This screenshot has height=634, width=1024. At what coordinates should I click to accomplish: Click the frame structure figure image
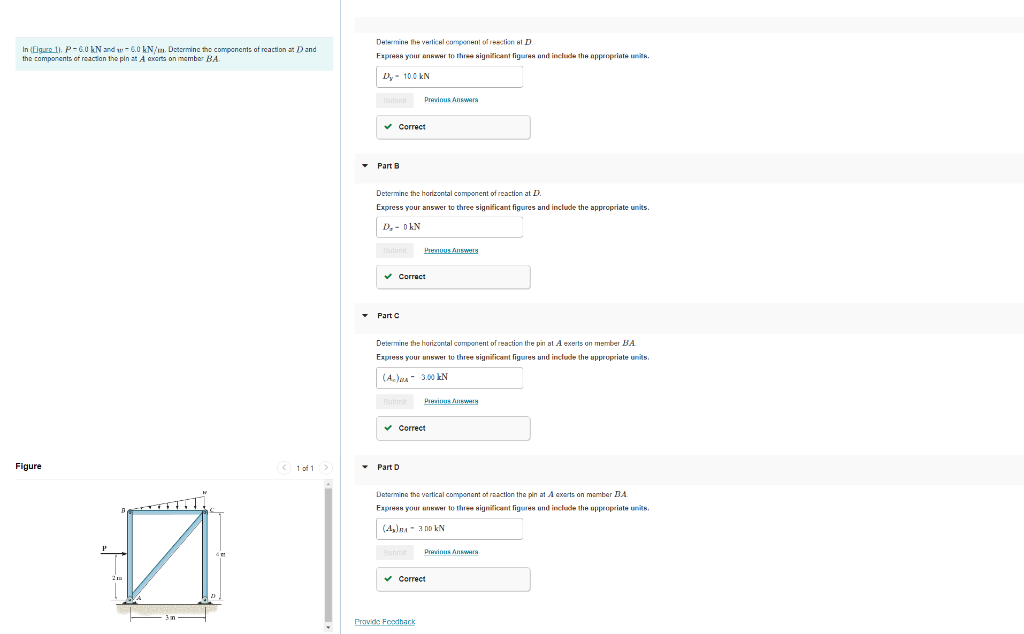coord(165,555)
